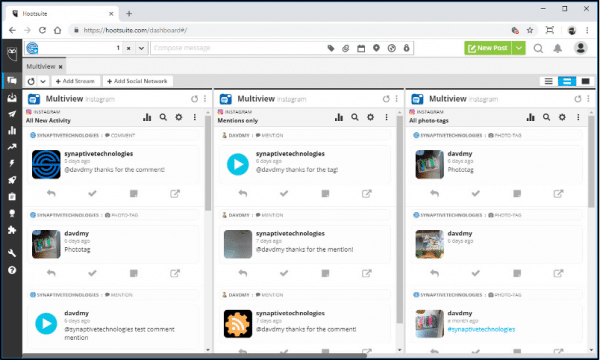The height and width of the screenshot is (360, 600).
Task: Open settings gear of Mentions only stream
Action: (370, 117)
